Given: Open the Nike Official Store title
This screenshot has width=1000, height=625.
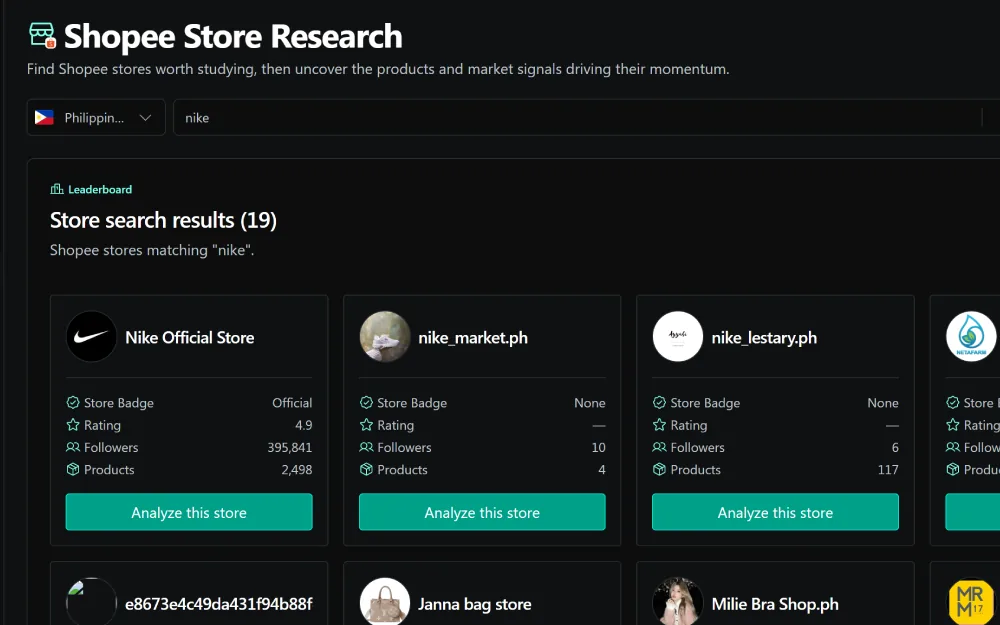Looking at the screenshot, I should click(x=189, y=337).
